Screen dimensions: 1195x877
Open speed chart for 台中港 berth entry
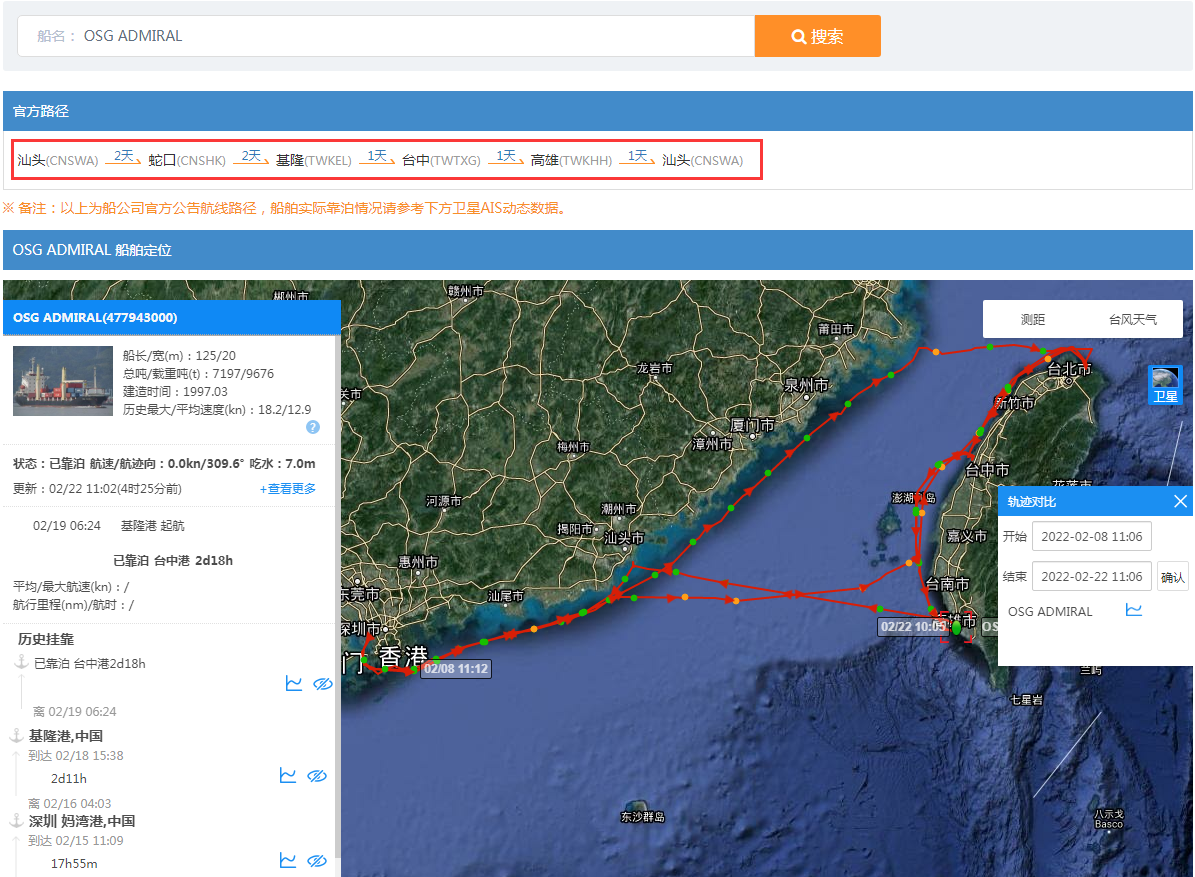(x=293, y=683)
